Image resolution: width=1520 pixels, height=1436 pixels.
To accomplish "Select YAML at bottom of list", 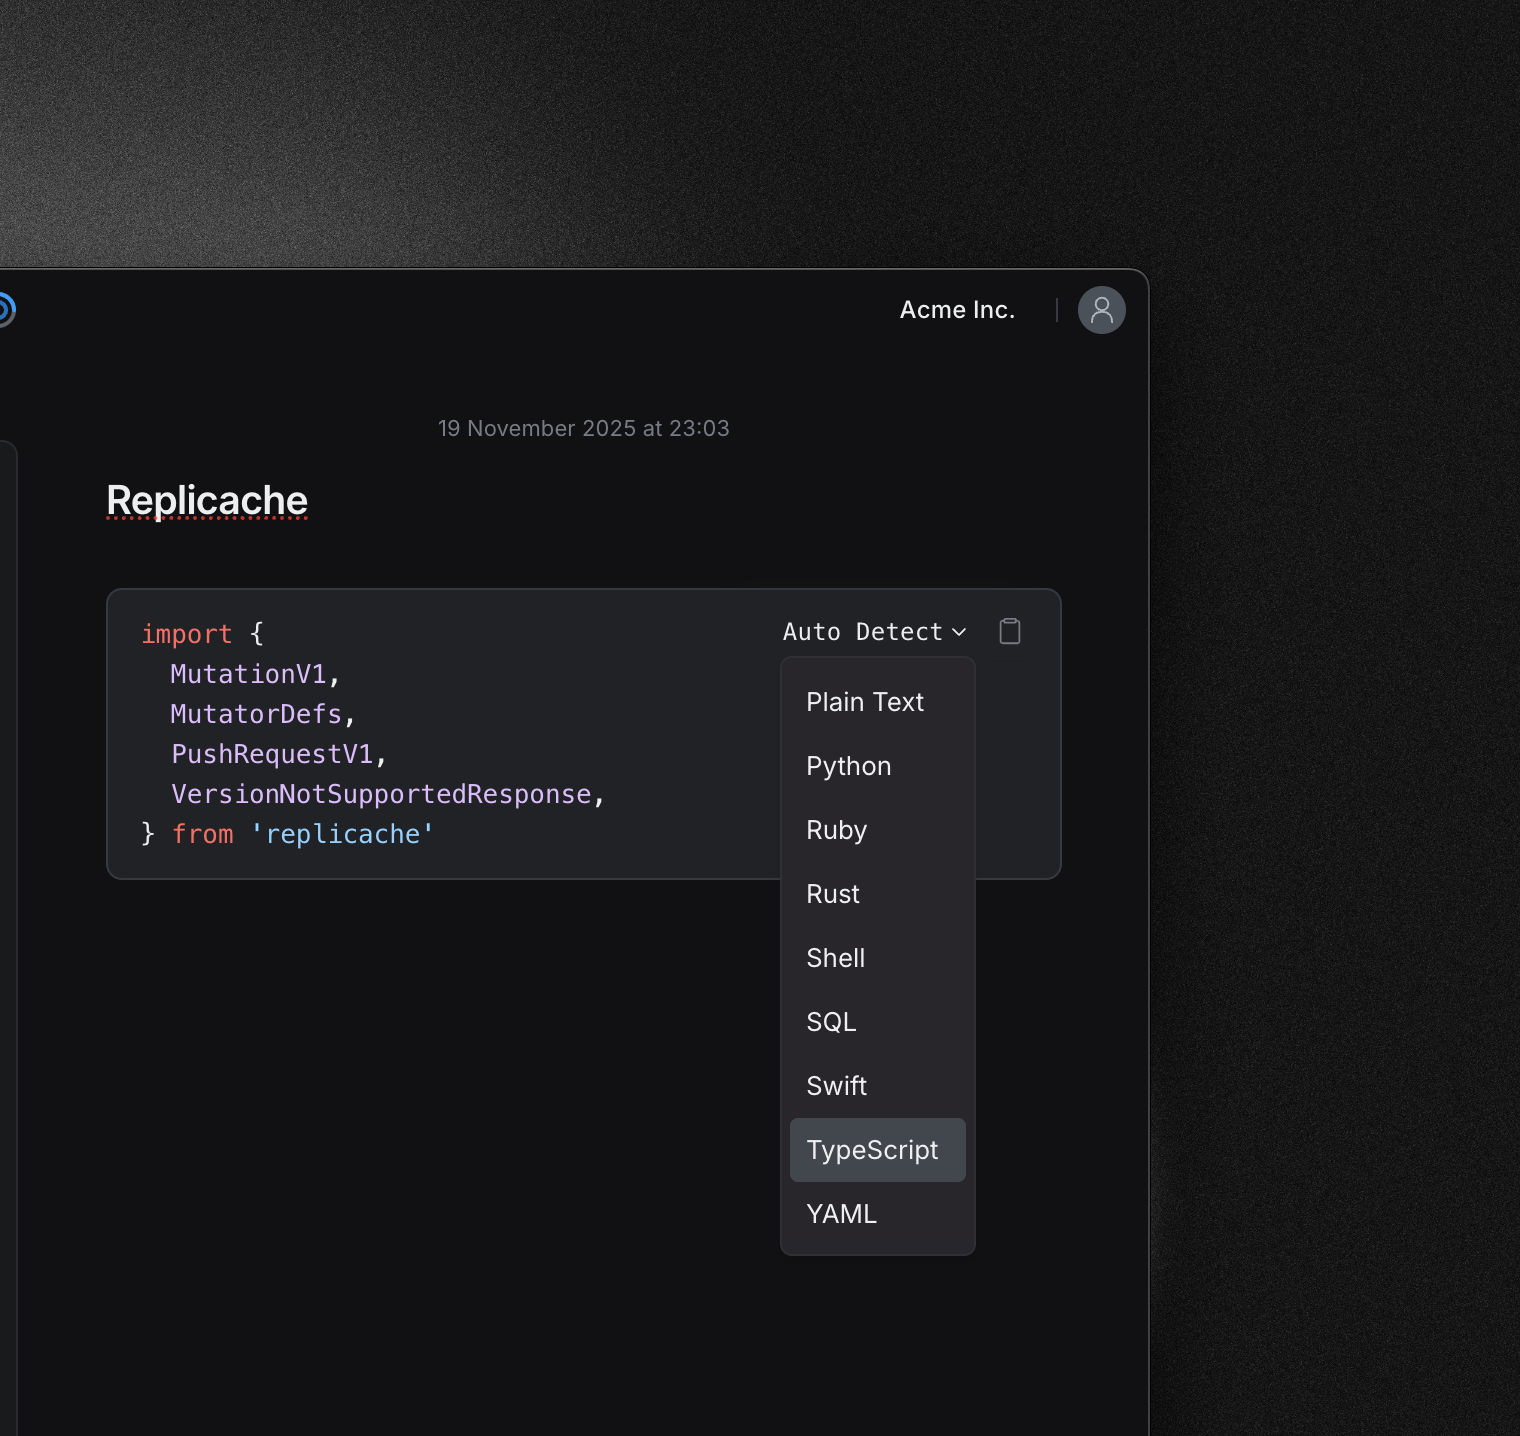I will [x=841, y=1214].
